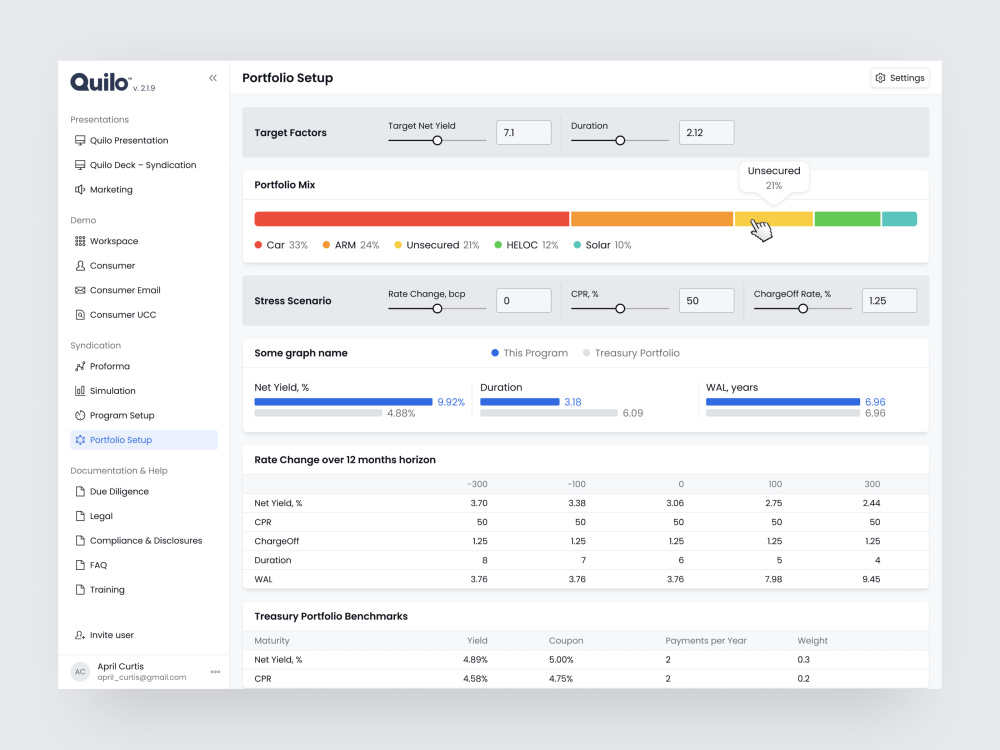The height and width of the screenshot is (750, 1000).
Task: Click the Target Net Yield input showing 7.1
Action: [x=524, y=133]
